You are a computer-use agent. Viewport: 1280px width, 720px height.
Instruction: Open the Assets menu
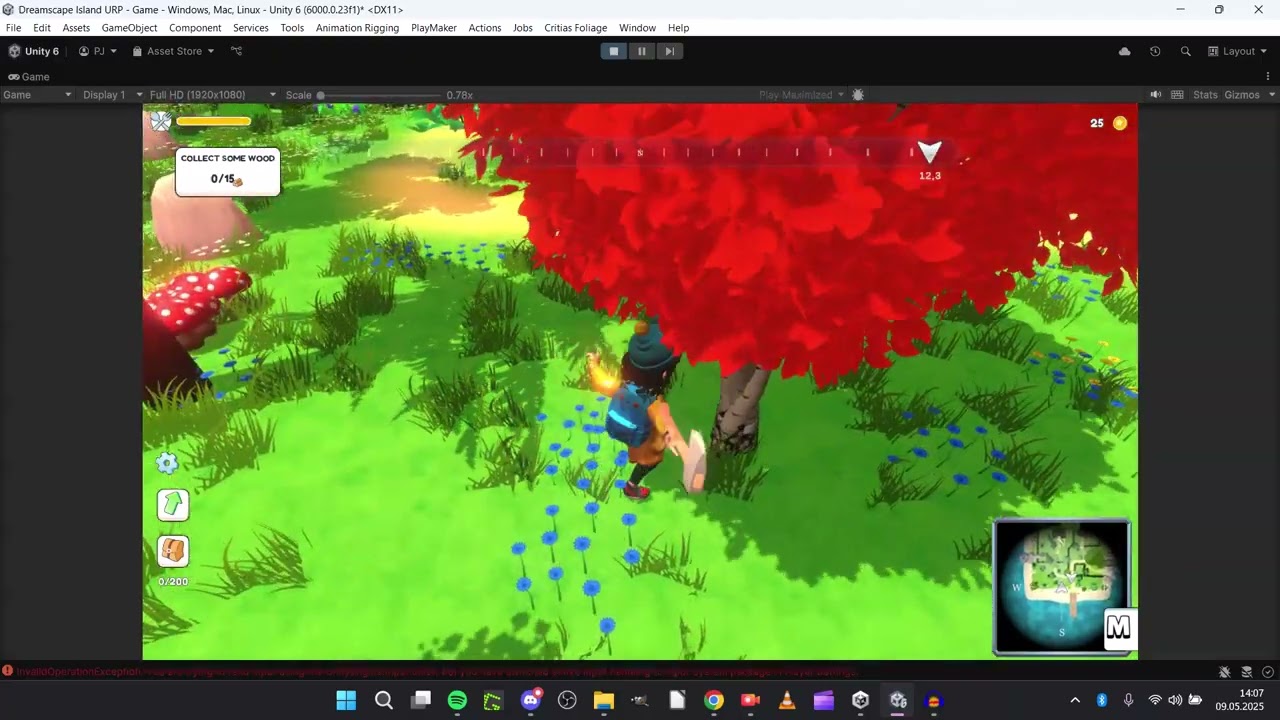76,28
